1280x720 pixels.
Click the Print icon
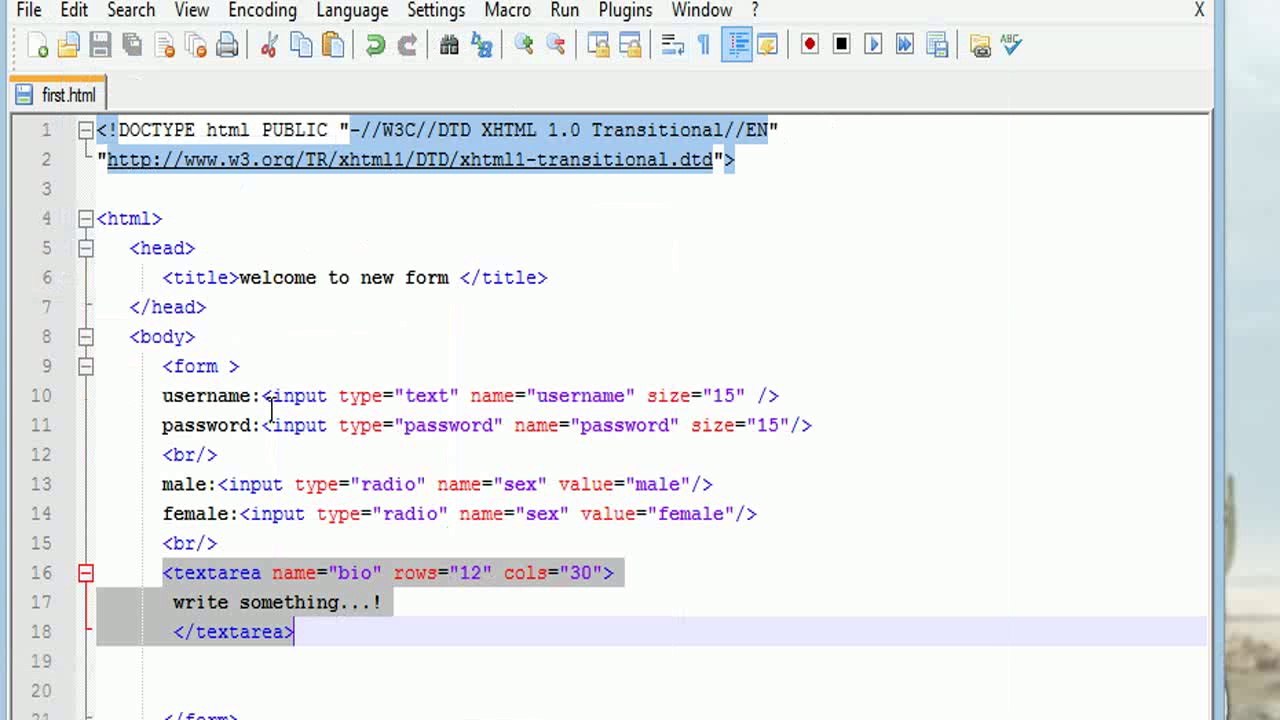[228, 45]
